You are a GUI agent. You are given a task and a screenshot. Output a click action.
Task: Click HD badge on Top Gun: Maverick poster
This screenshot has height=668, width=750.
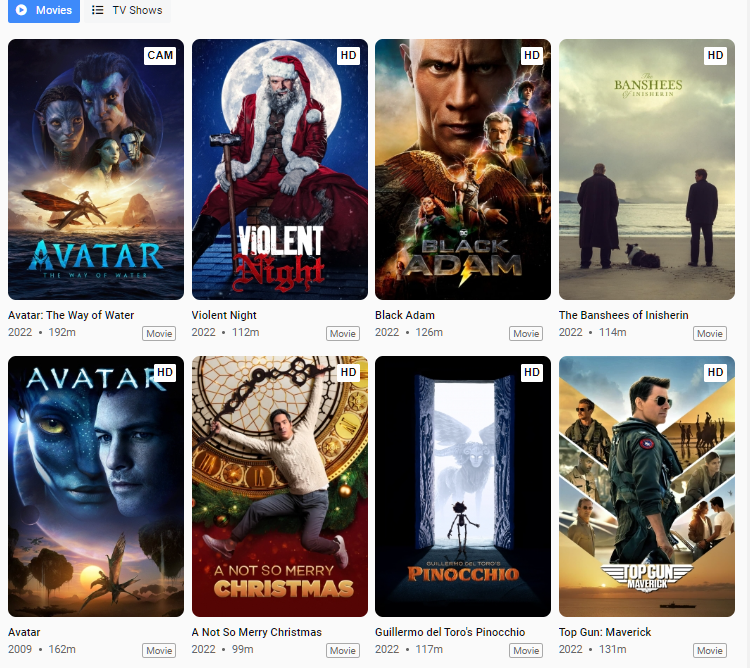(716, 372)
